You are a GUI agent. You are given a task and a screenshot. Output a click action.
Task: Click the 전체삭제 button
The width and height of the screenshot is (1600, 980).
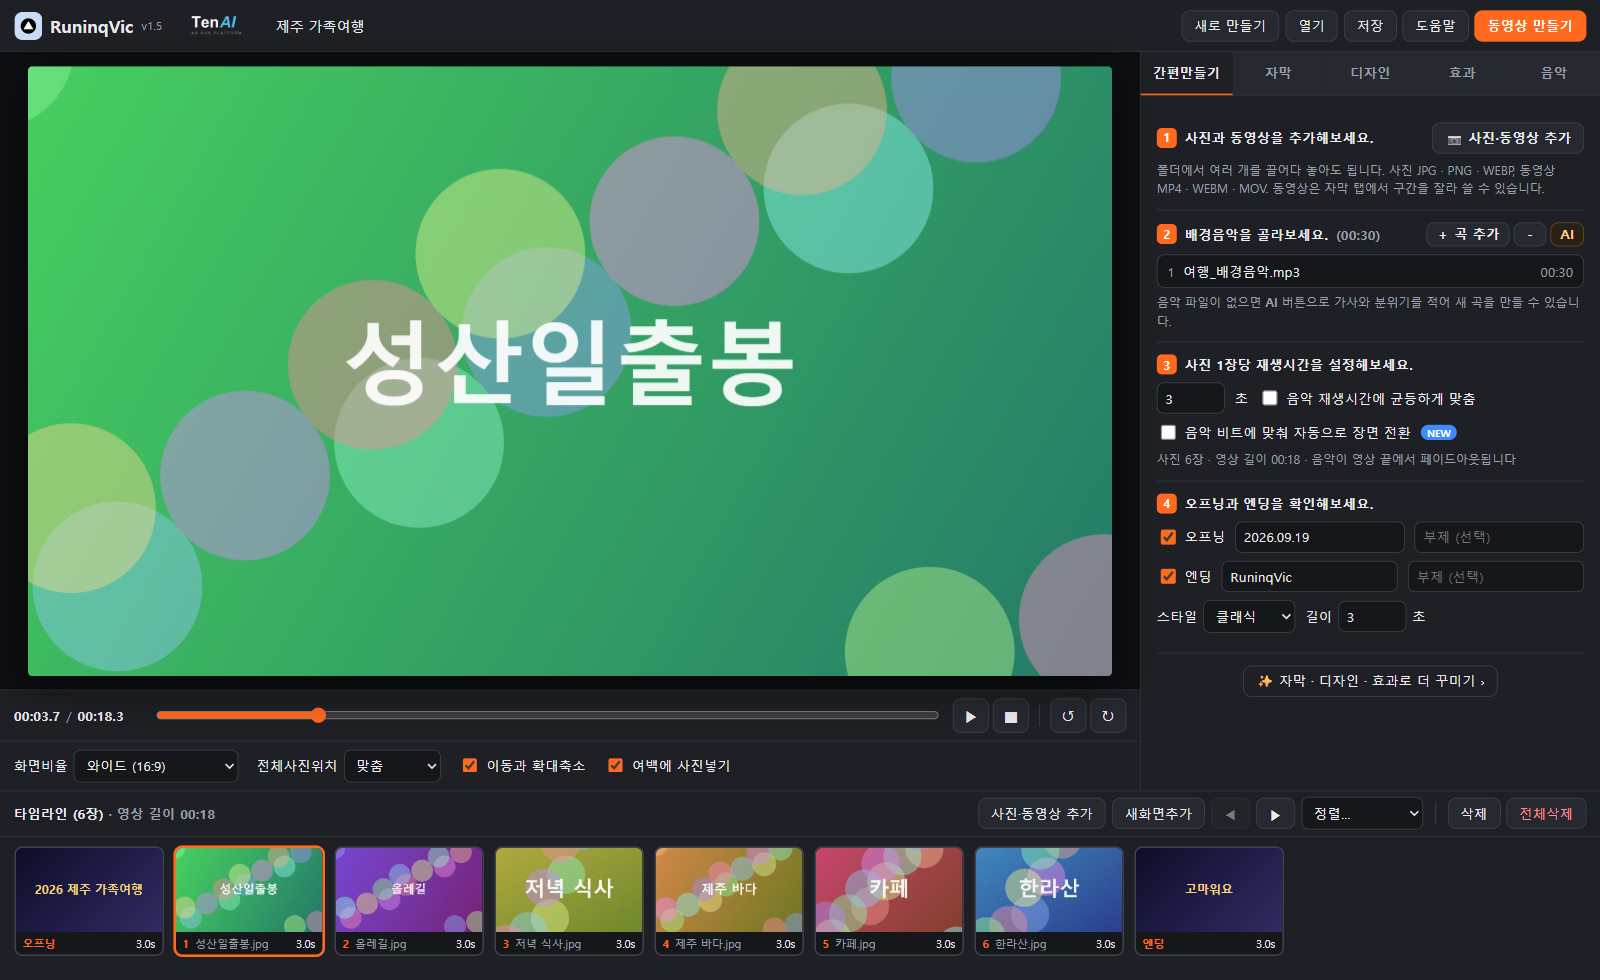pyautogui.click(x=1546, y=814)
